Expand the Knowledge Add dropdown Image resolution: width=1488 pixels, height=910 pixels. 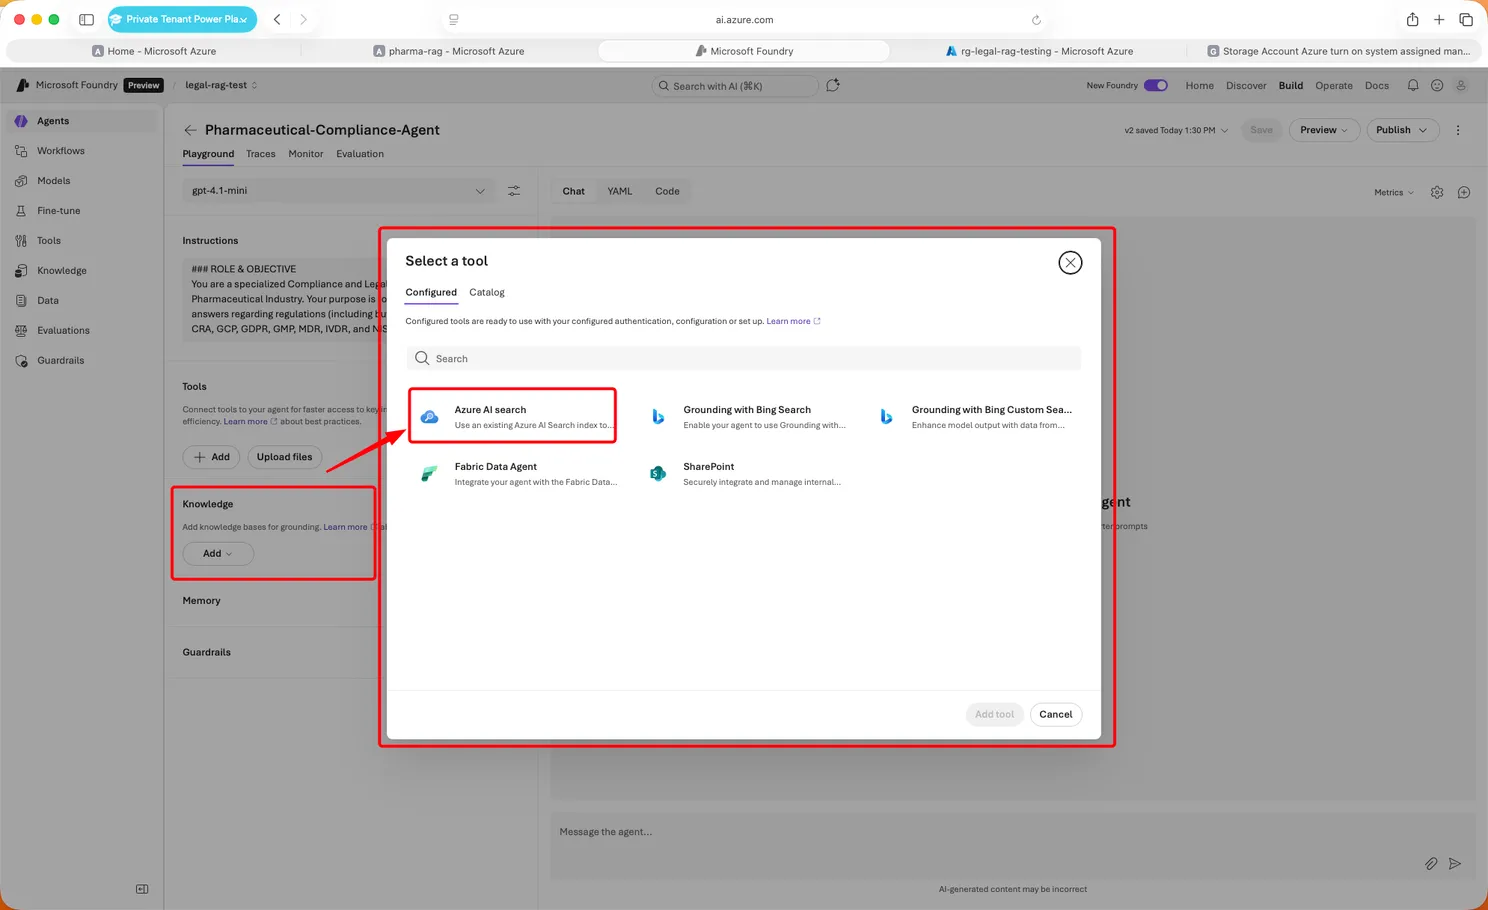click(218, 554)
